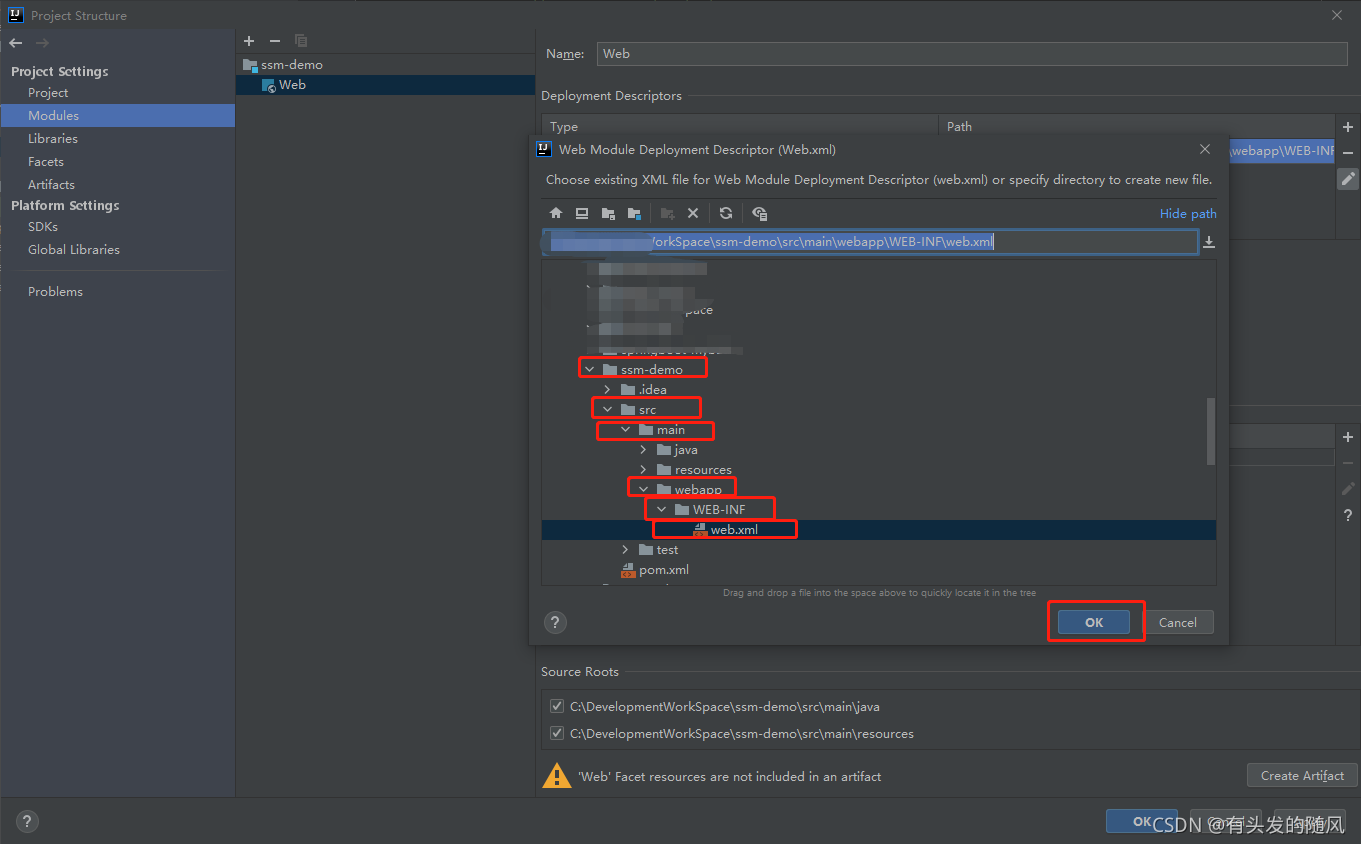Viewport: 1361px width, 844px height.
Task: Refresh the file chooser tree
Action: tap(726, 213)
